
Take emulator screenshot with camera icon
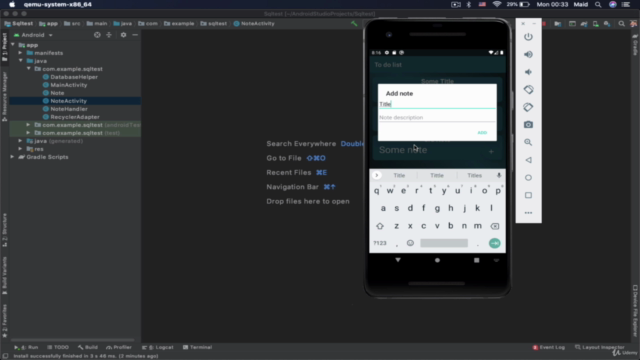(528, 124)
